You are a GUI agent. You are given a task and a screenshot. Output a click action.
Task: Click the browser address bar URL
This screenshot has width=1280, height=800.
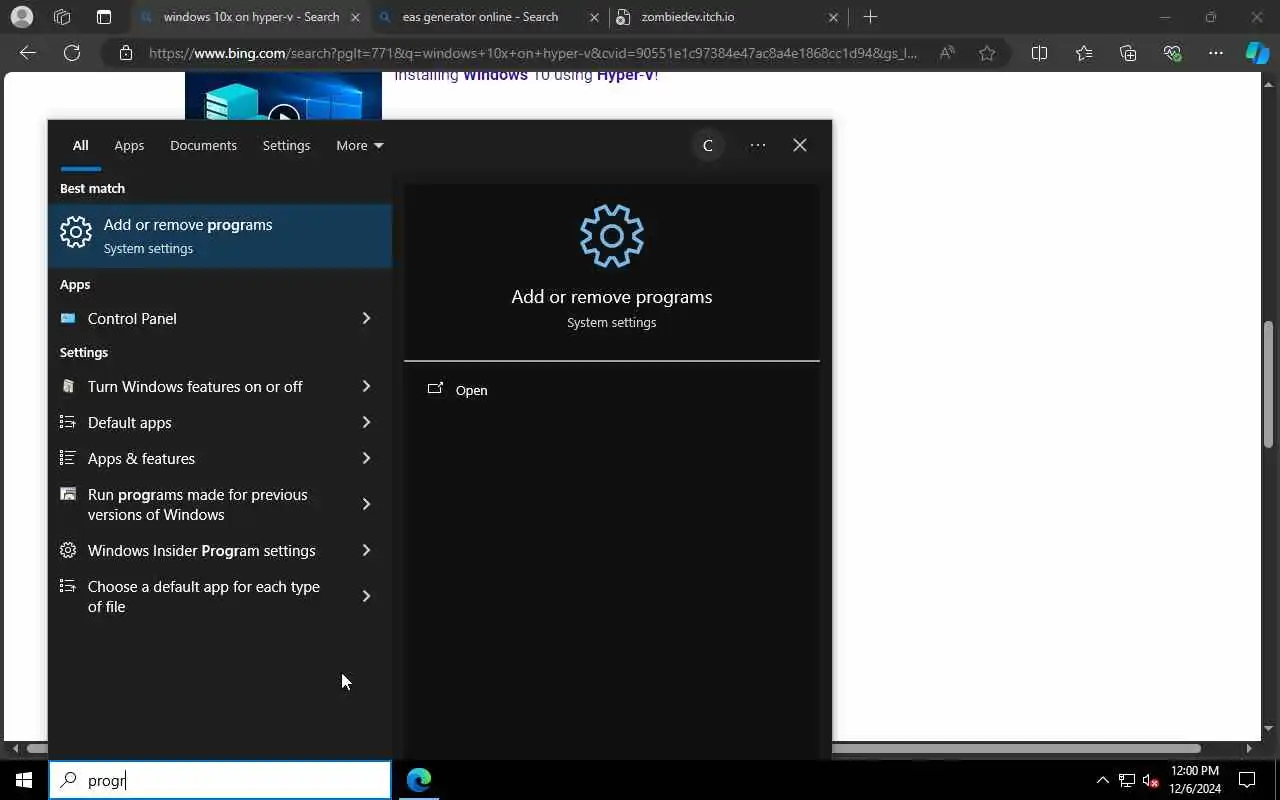tap(532, 53)
